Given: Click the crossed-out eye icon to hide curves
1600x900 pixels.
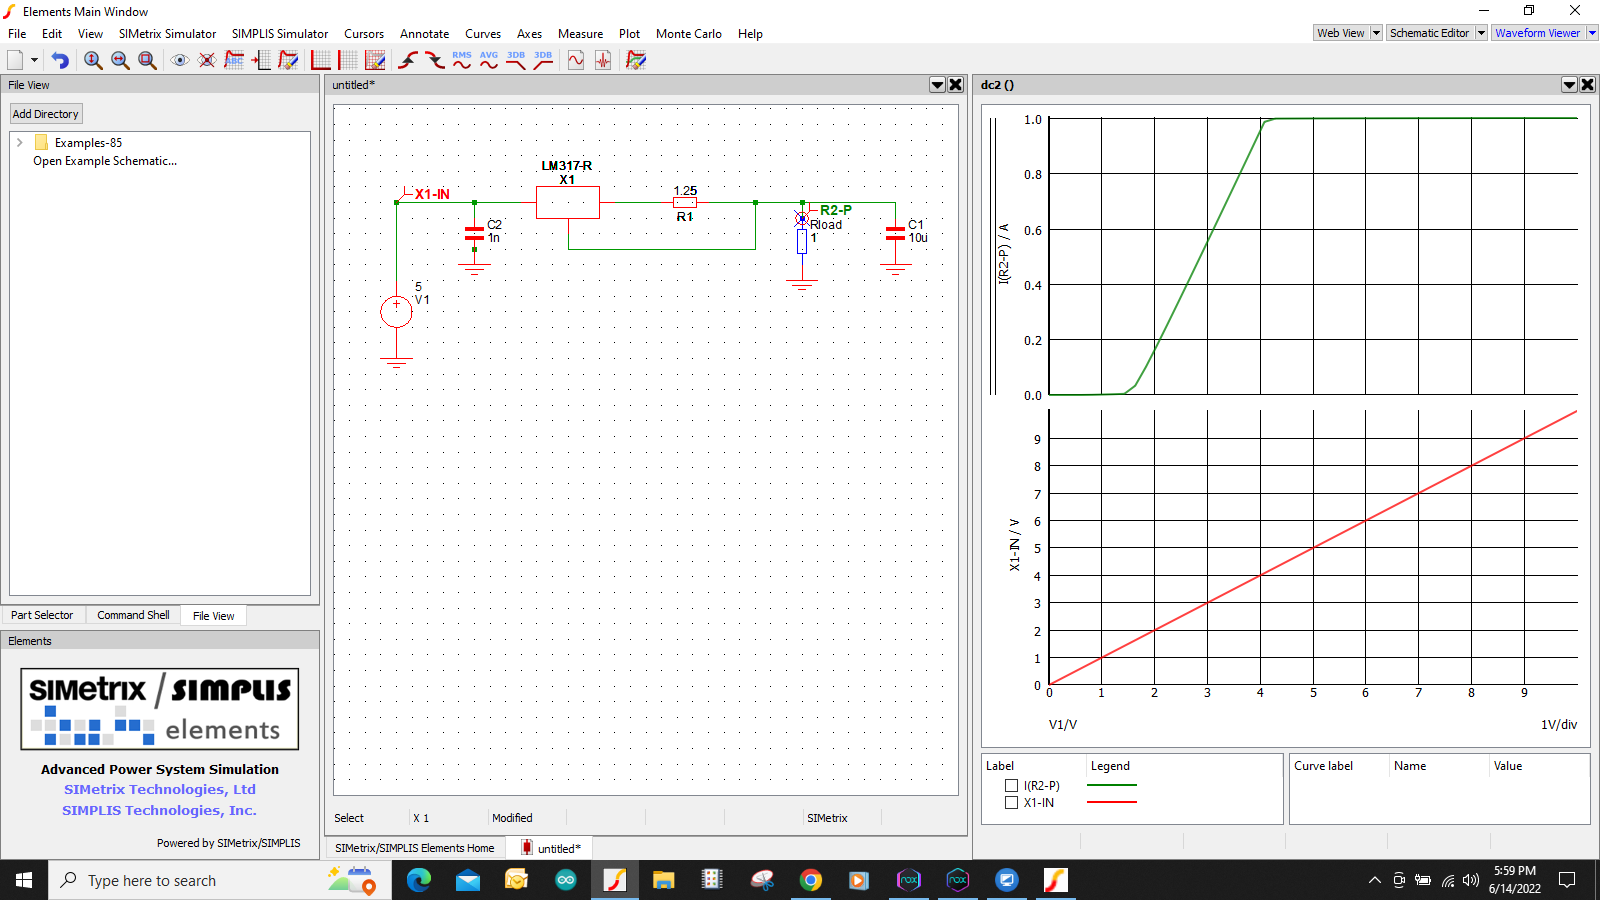Looking at the screenshot, I should coord(207,60).
